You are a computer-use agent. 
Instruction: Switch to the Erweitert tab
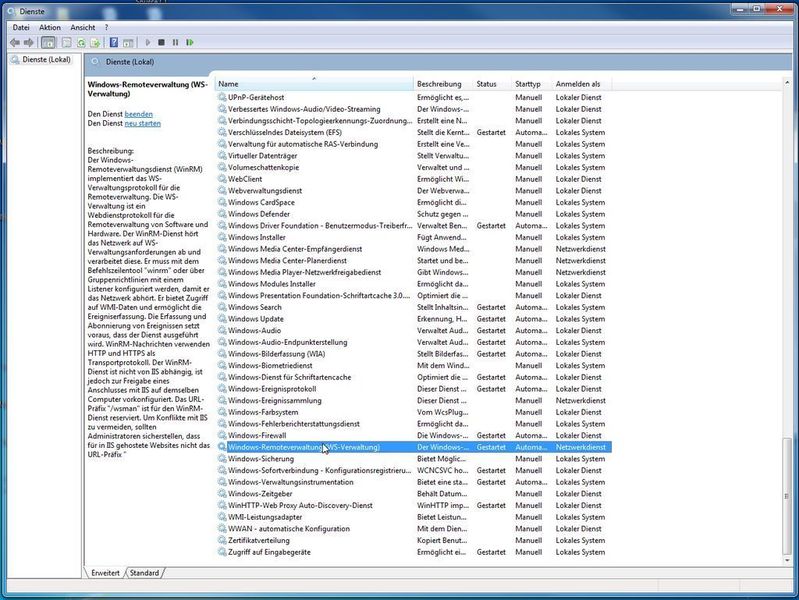(105, 573)
